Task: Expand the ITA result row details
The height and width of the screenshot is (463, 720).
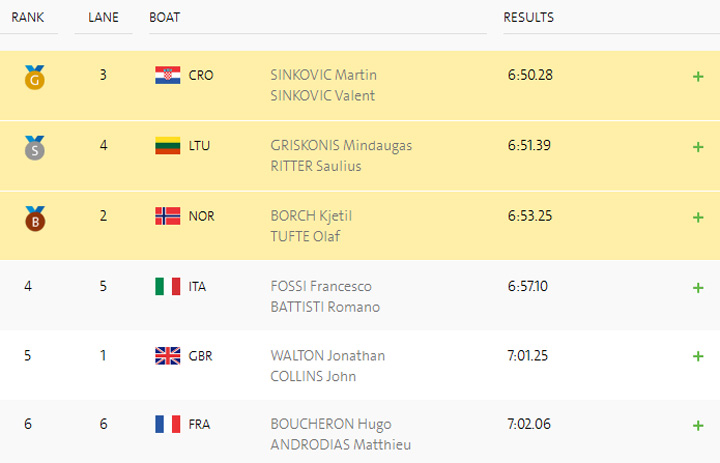Action: (698, 287)
